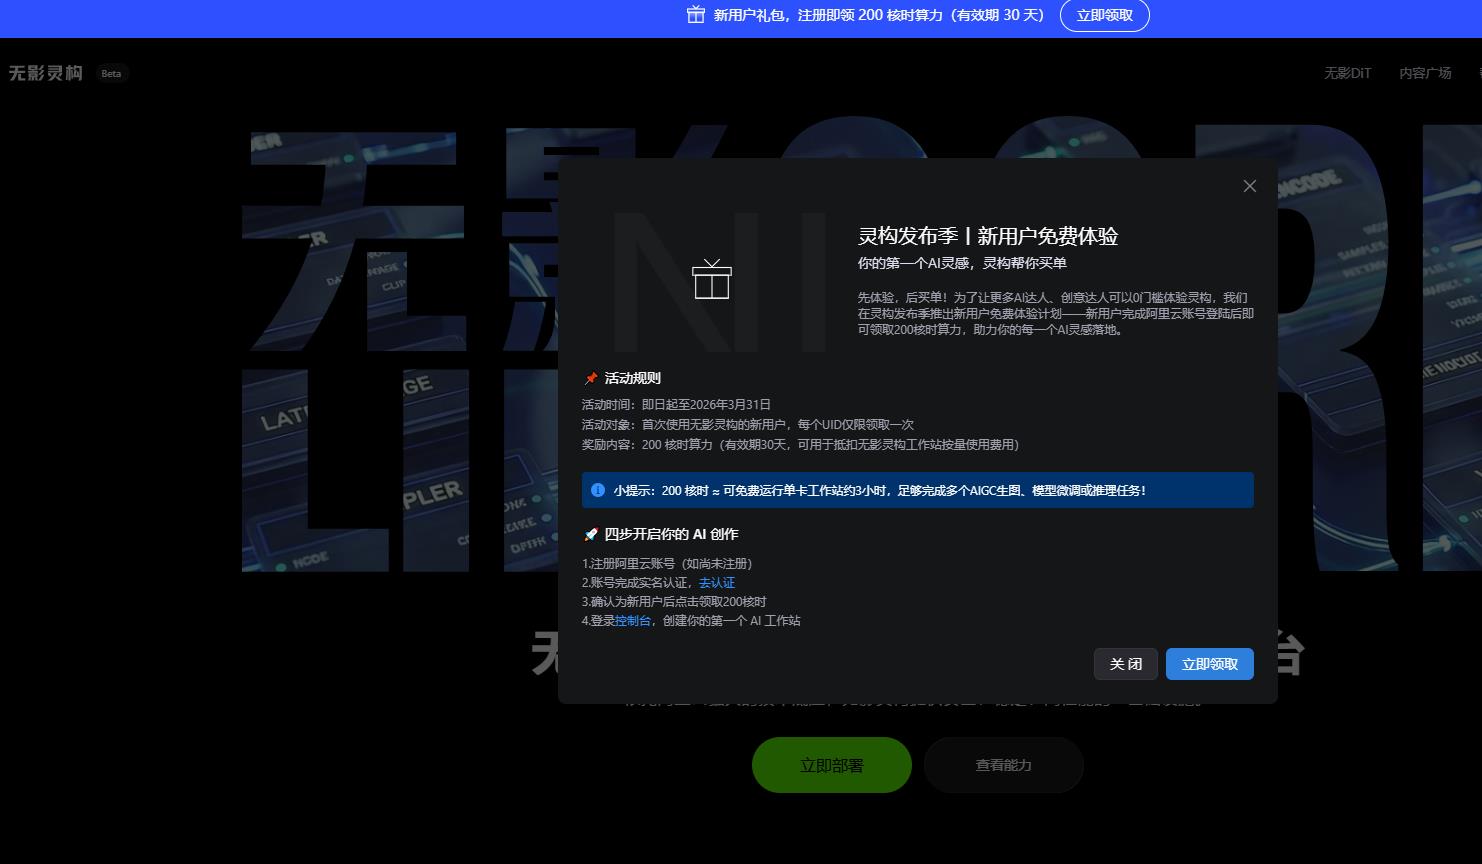Open the 控制台 link in step four
Screen dimensions: 1482x864
631,620
